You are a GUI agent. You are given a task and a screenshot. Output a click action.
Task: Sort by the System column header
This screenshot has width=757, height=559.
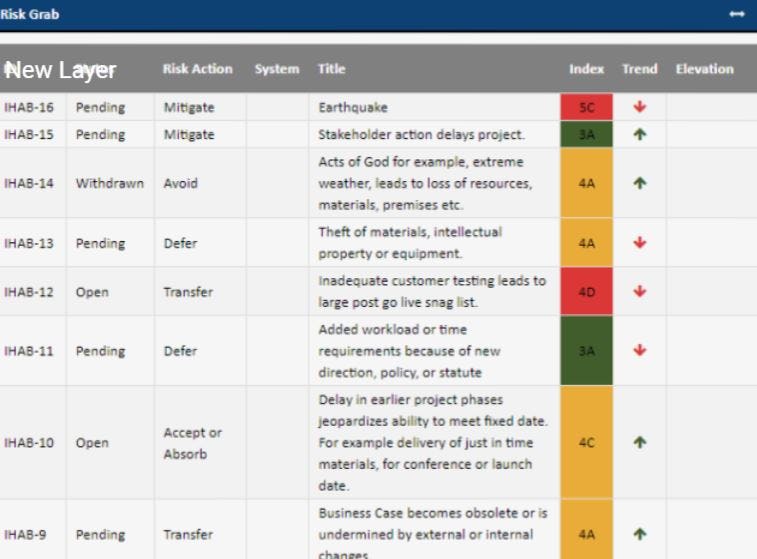(277, 69)
